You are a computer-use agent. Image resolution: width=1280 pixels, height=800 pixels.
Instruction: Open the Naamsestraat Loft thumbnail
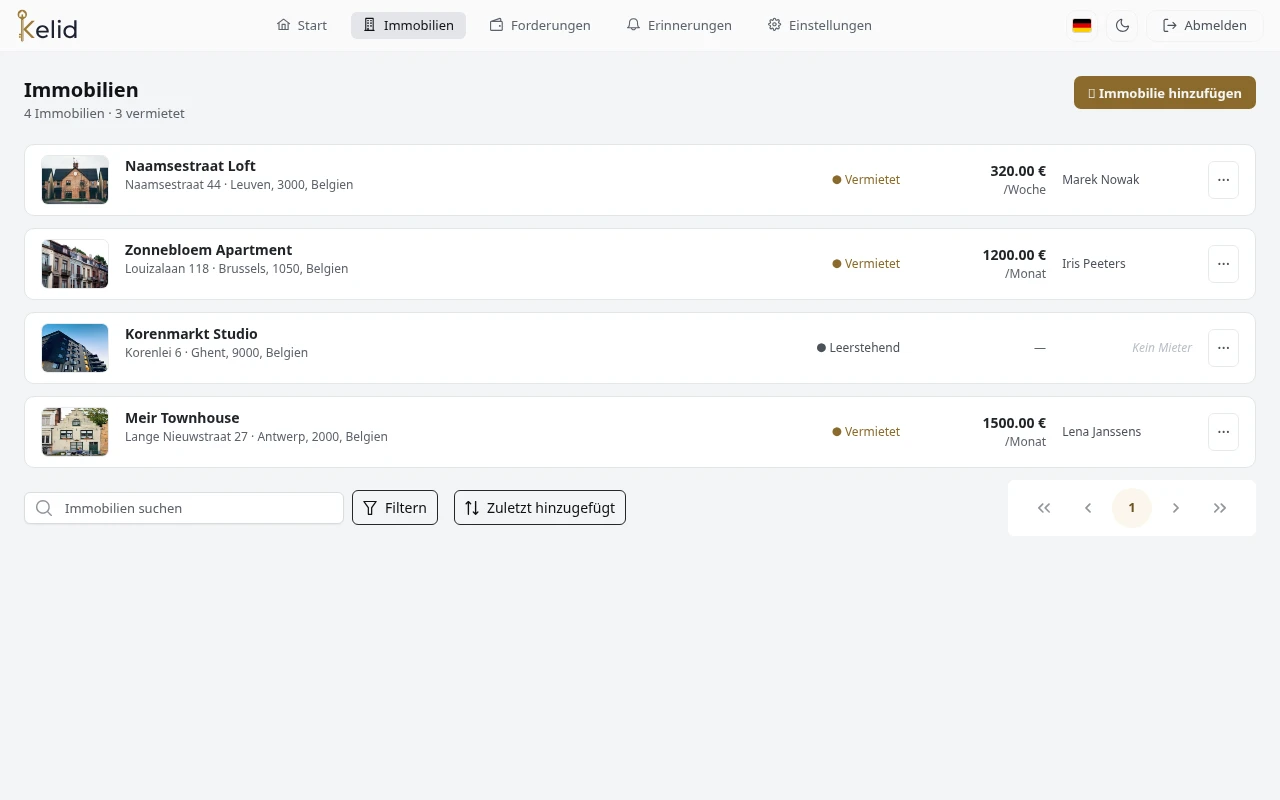[75, 180]
